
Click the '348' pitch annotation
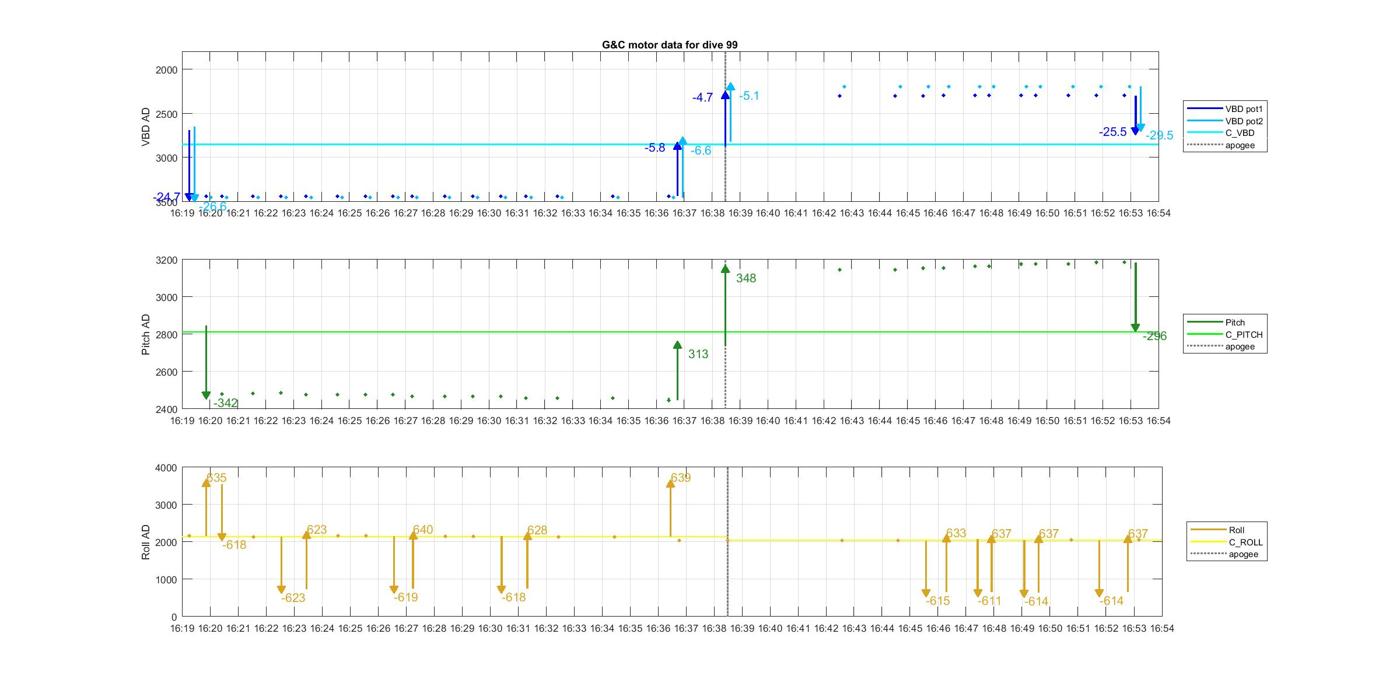tap(746, 278)
